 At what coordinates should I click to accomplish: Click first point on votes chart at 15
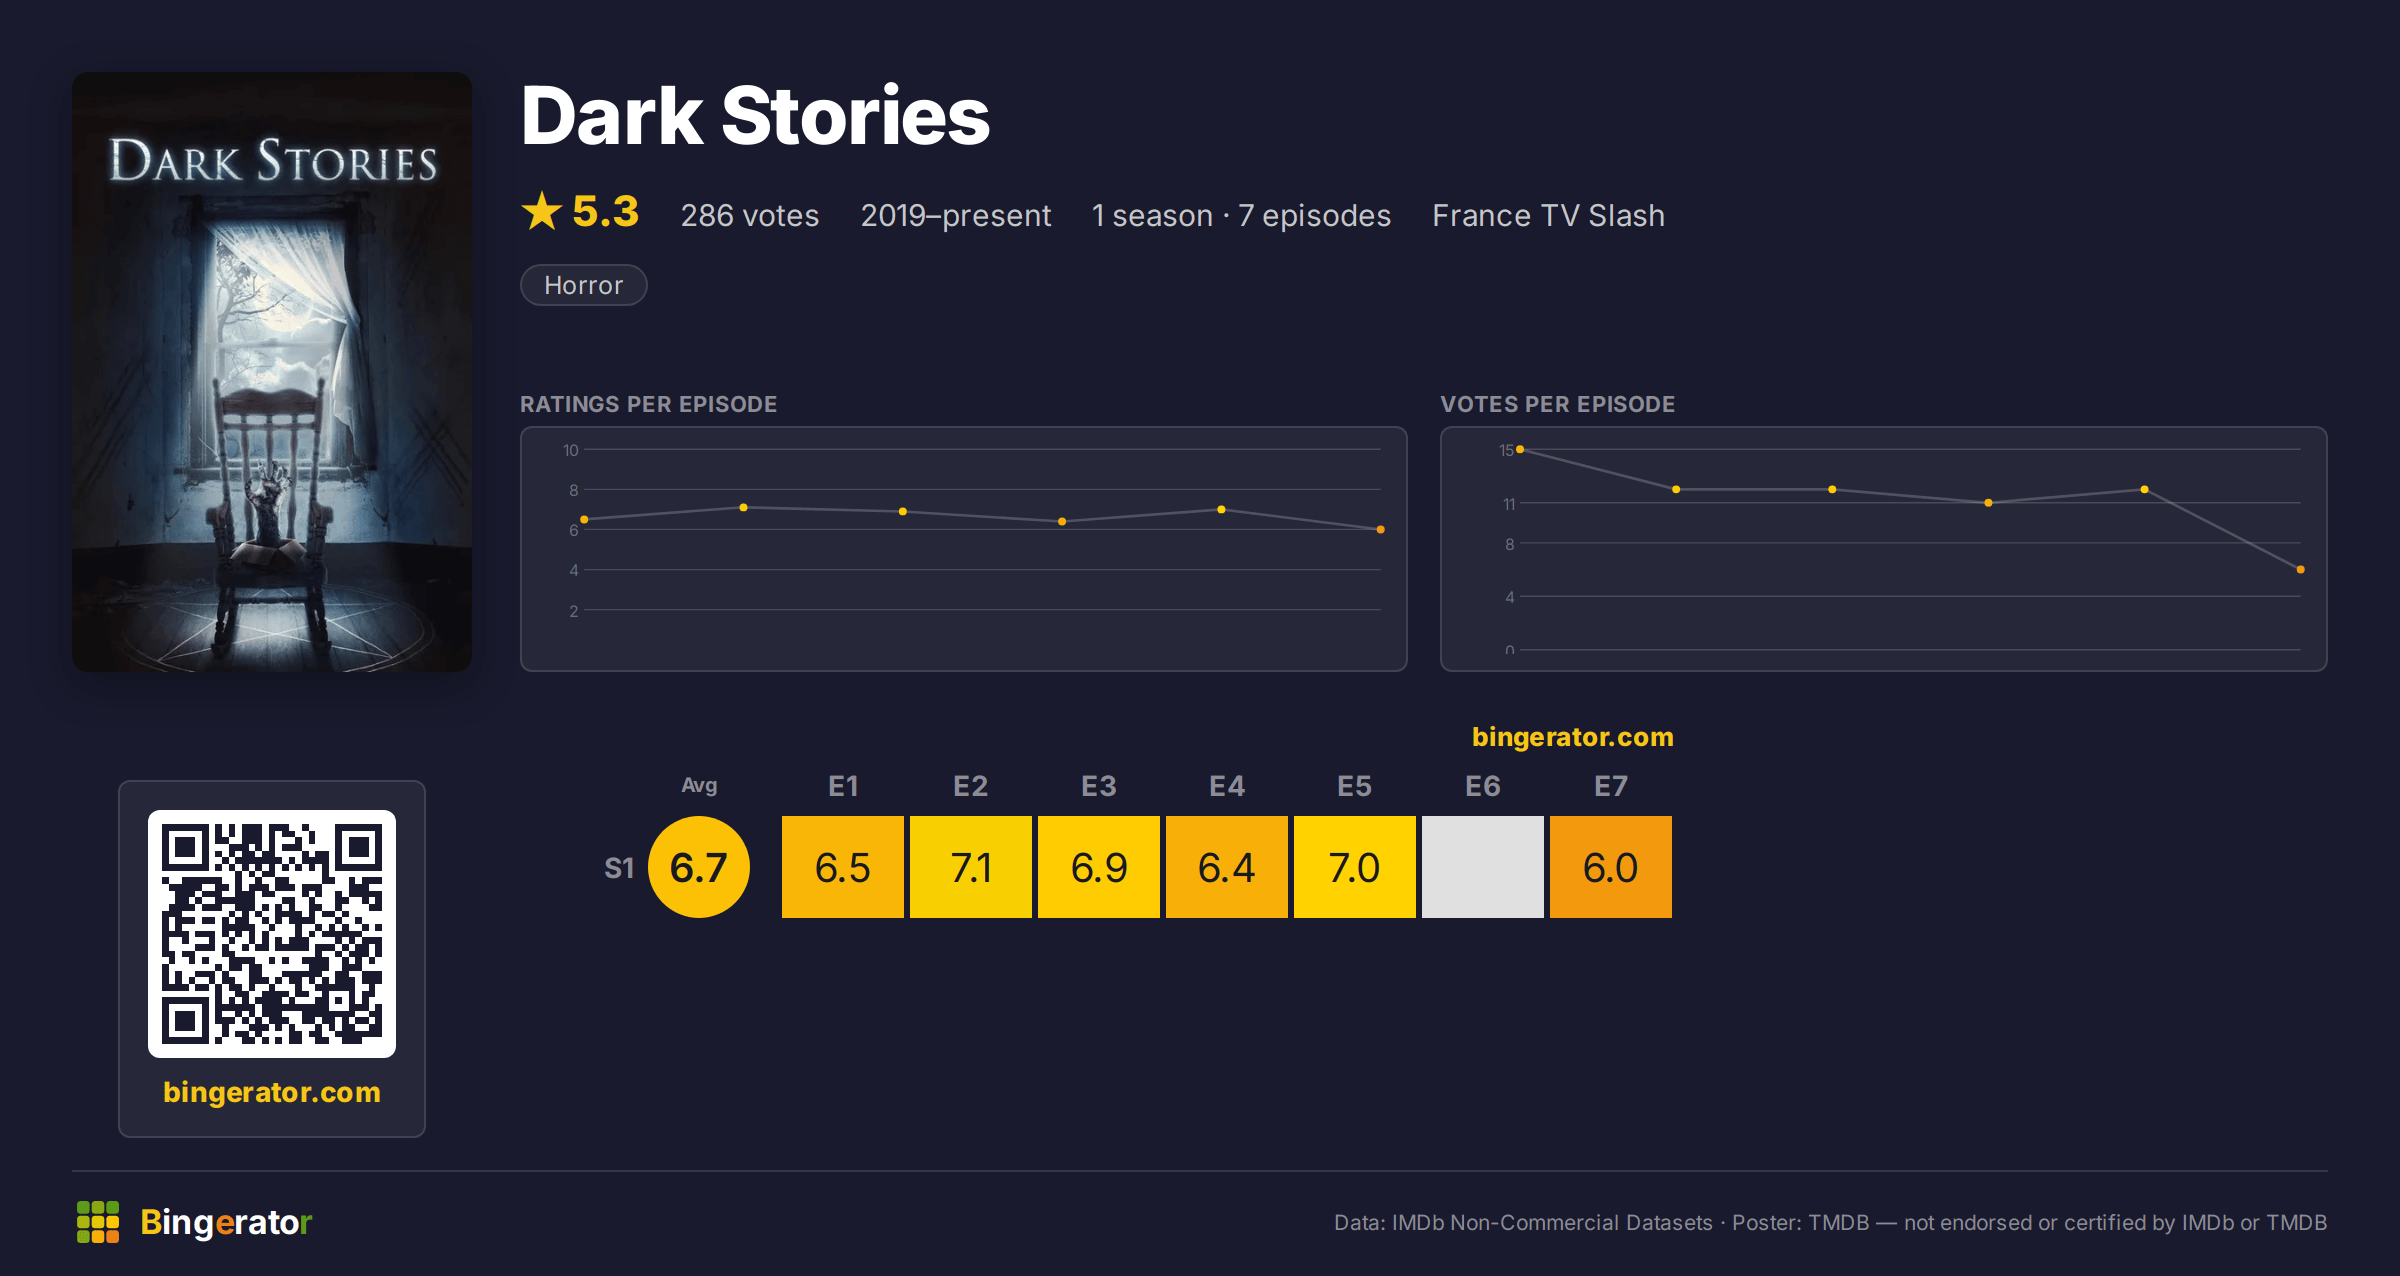tap(1520, 450)
